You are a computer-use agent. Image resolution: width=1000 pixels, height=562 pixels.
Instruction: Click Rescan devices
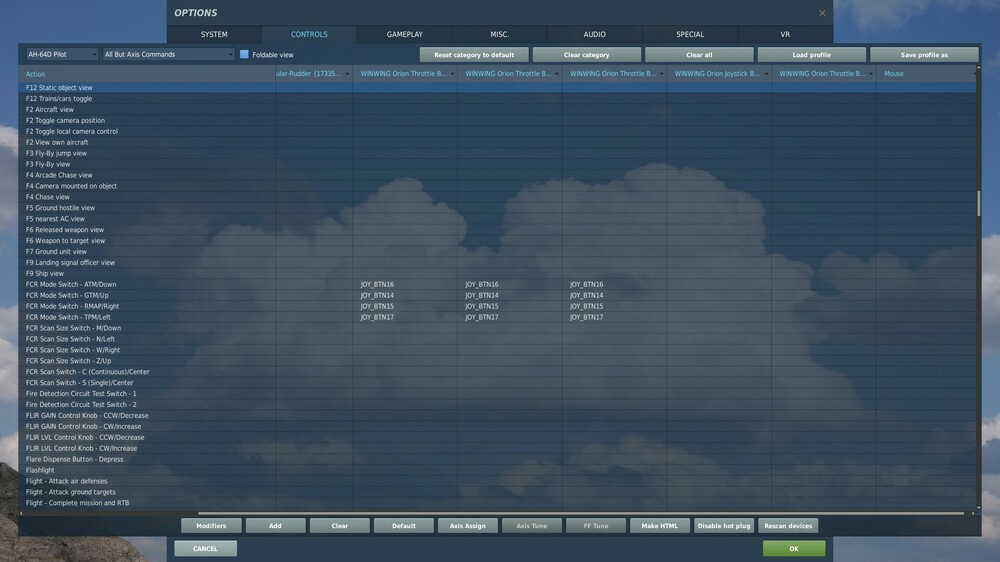(788, 526)
